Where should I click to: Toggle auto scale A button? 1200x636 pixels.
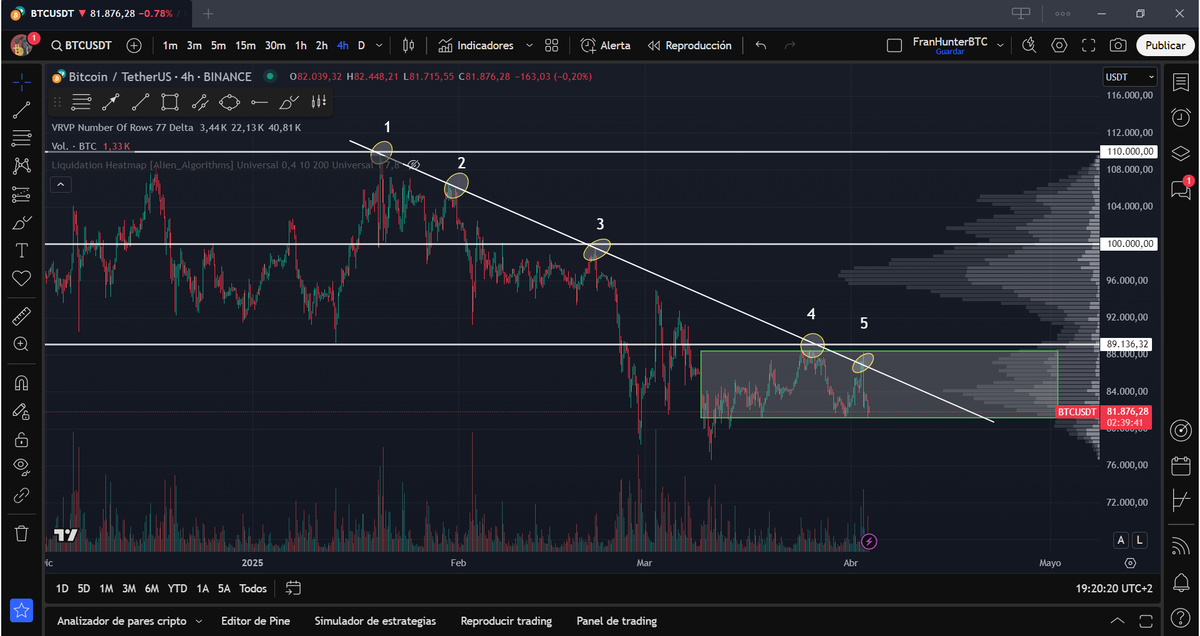point(1120,540)
